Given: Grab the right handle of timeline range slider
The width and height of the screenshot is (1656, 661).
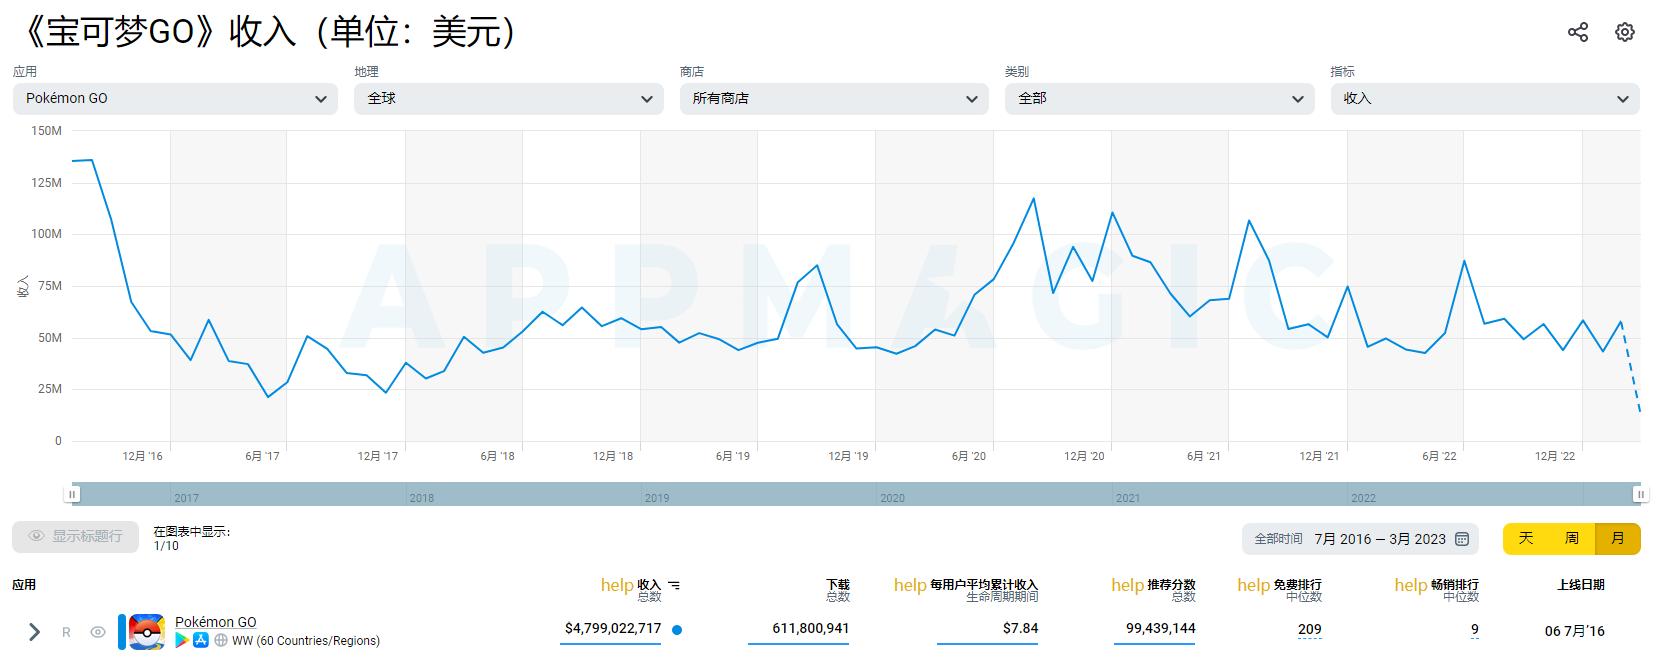Looking at the screenshot, I should (1640, 494).
